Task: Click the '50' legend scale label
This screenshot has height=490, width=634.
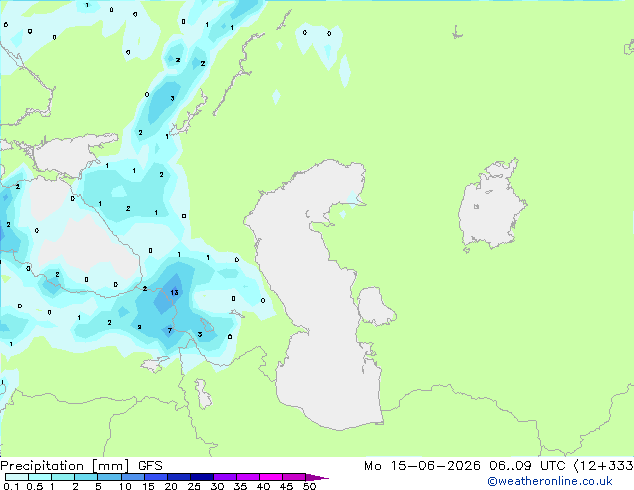Action: pos(309,486)
